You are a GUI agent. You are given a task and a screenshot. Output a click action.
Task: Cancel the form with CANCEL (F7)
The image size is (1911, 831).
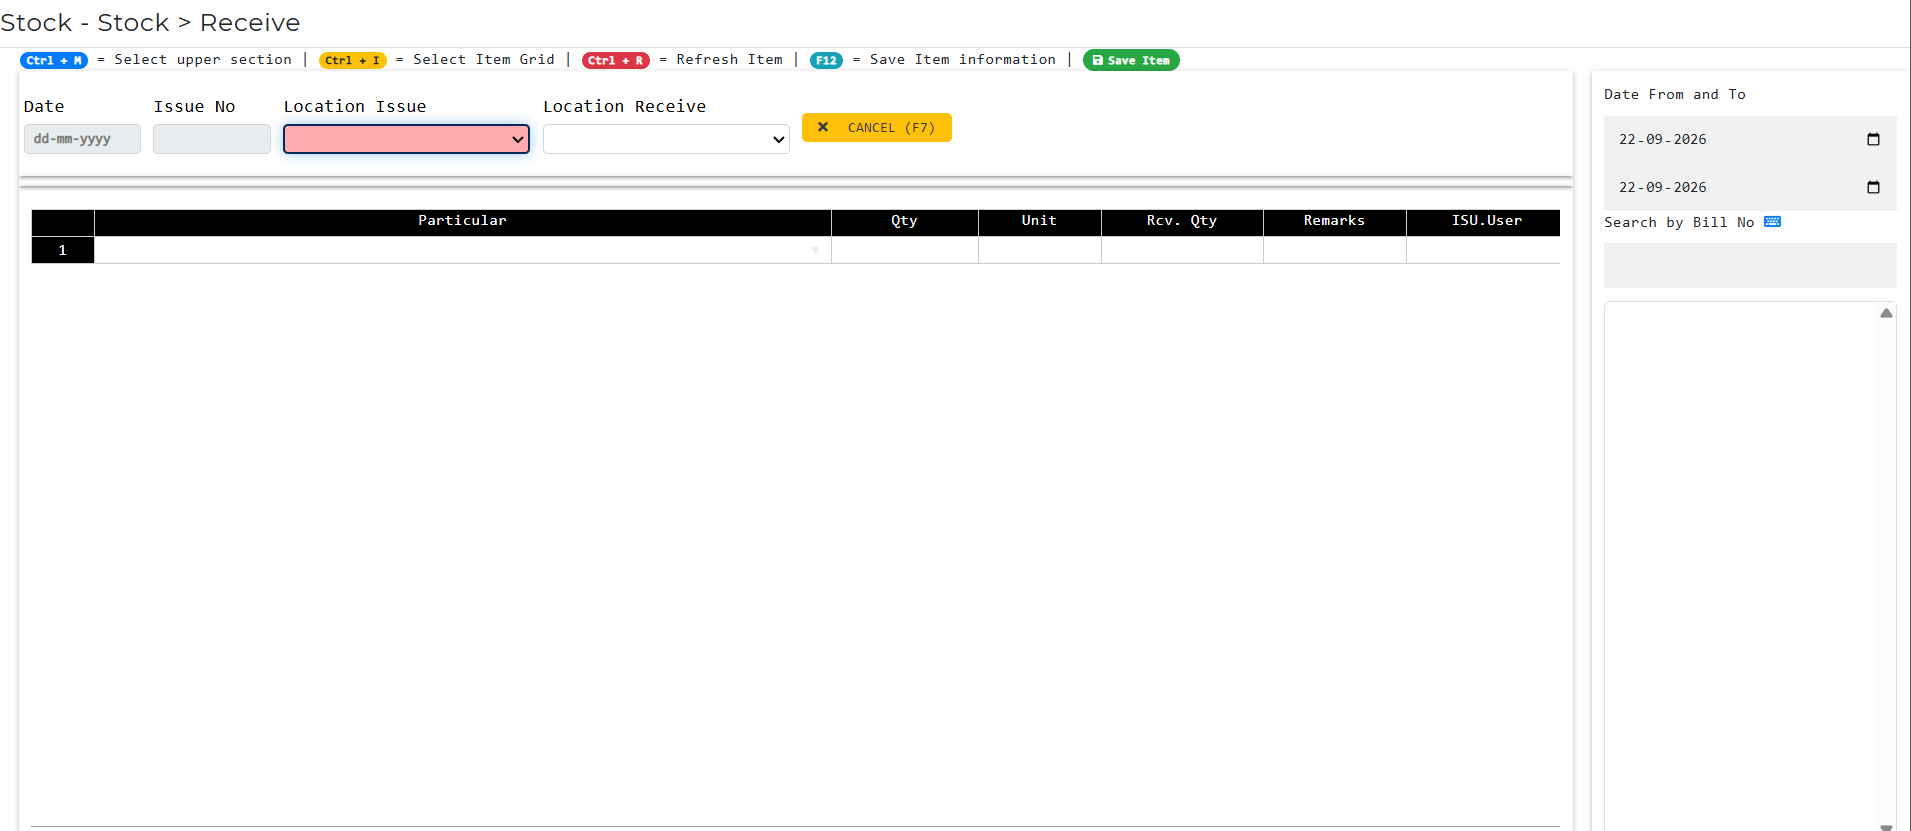[x=876, y=128]
